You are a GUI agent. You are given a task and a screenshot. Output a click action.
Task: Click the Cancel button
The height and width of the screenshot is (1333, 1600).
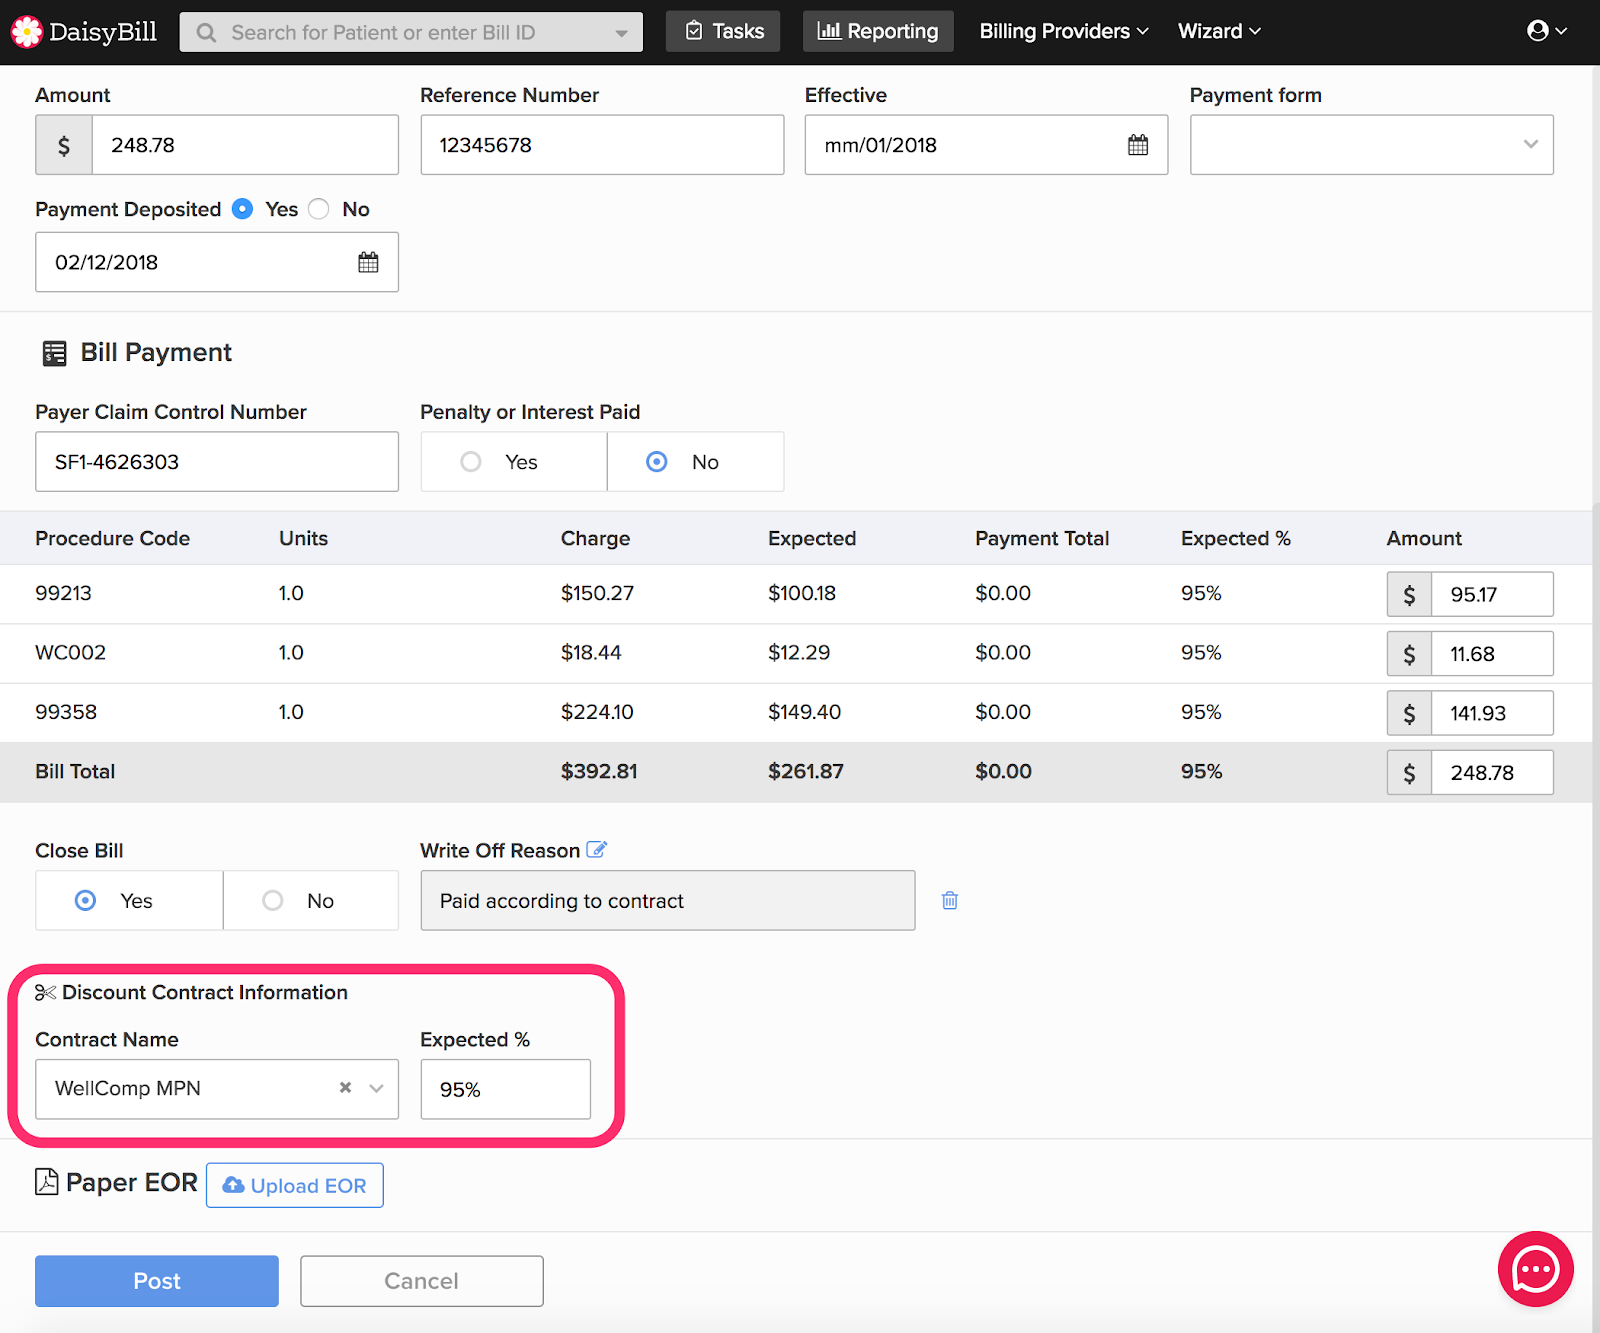coord(422,1281)
